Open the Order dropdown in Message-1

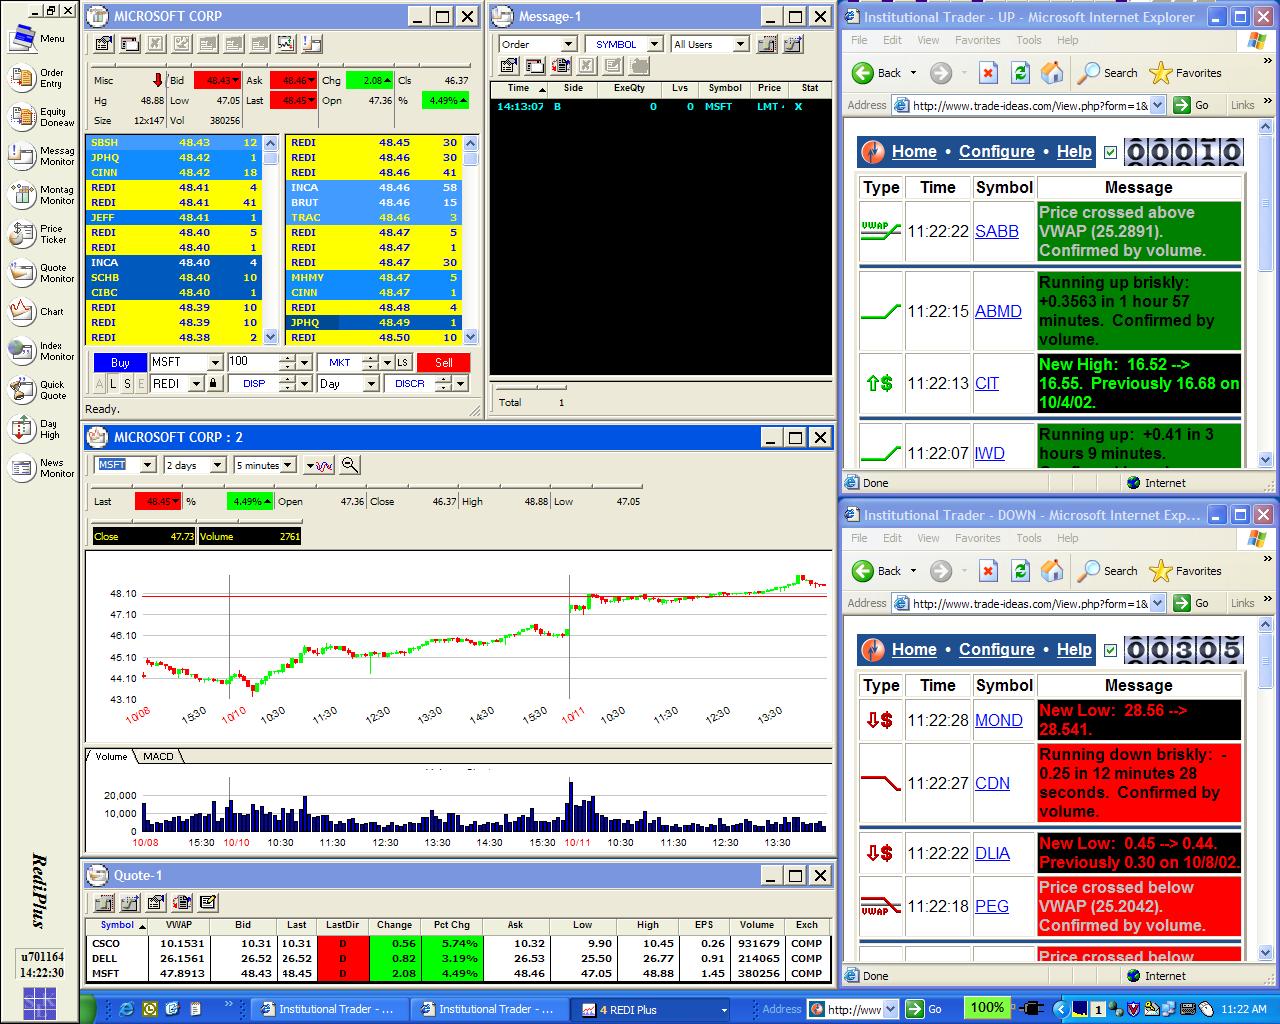569,44
